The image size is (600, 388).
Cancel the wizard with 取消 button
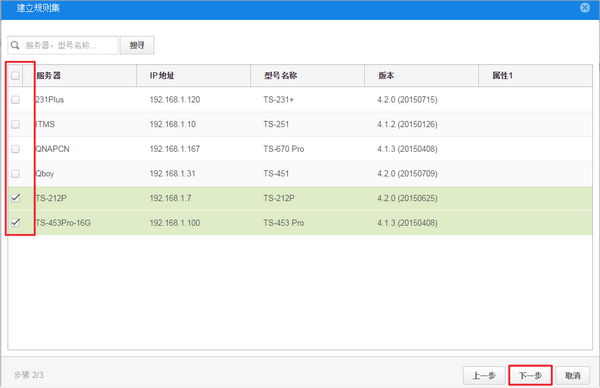pyautogui.click(x=572, y=375)
